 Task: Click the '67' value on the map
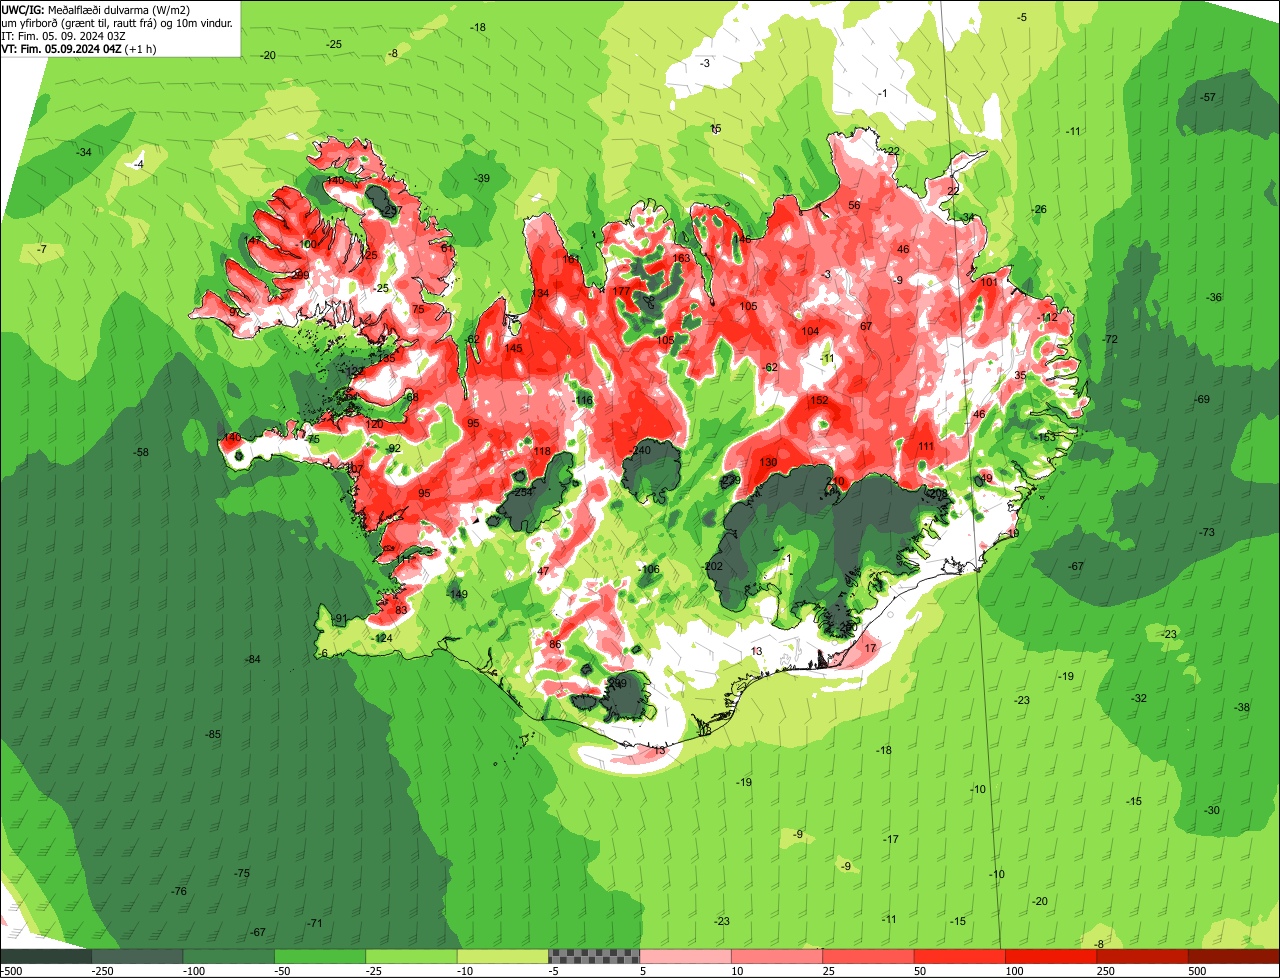tap(866, 326)
